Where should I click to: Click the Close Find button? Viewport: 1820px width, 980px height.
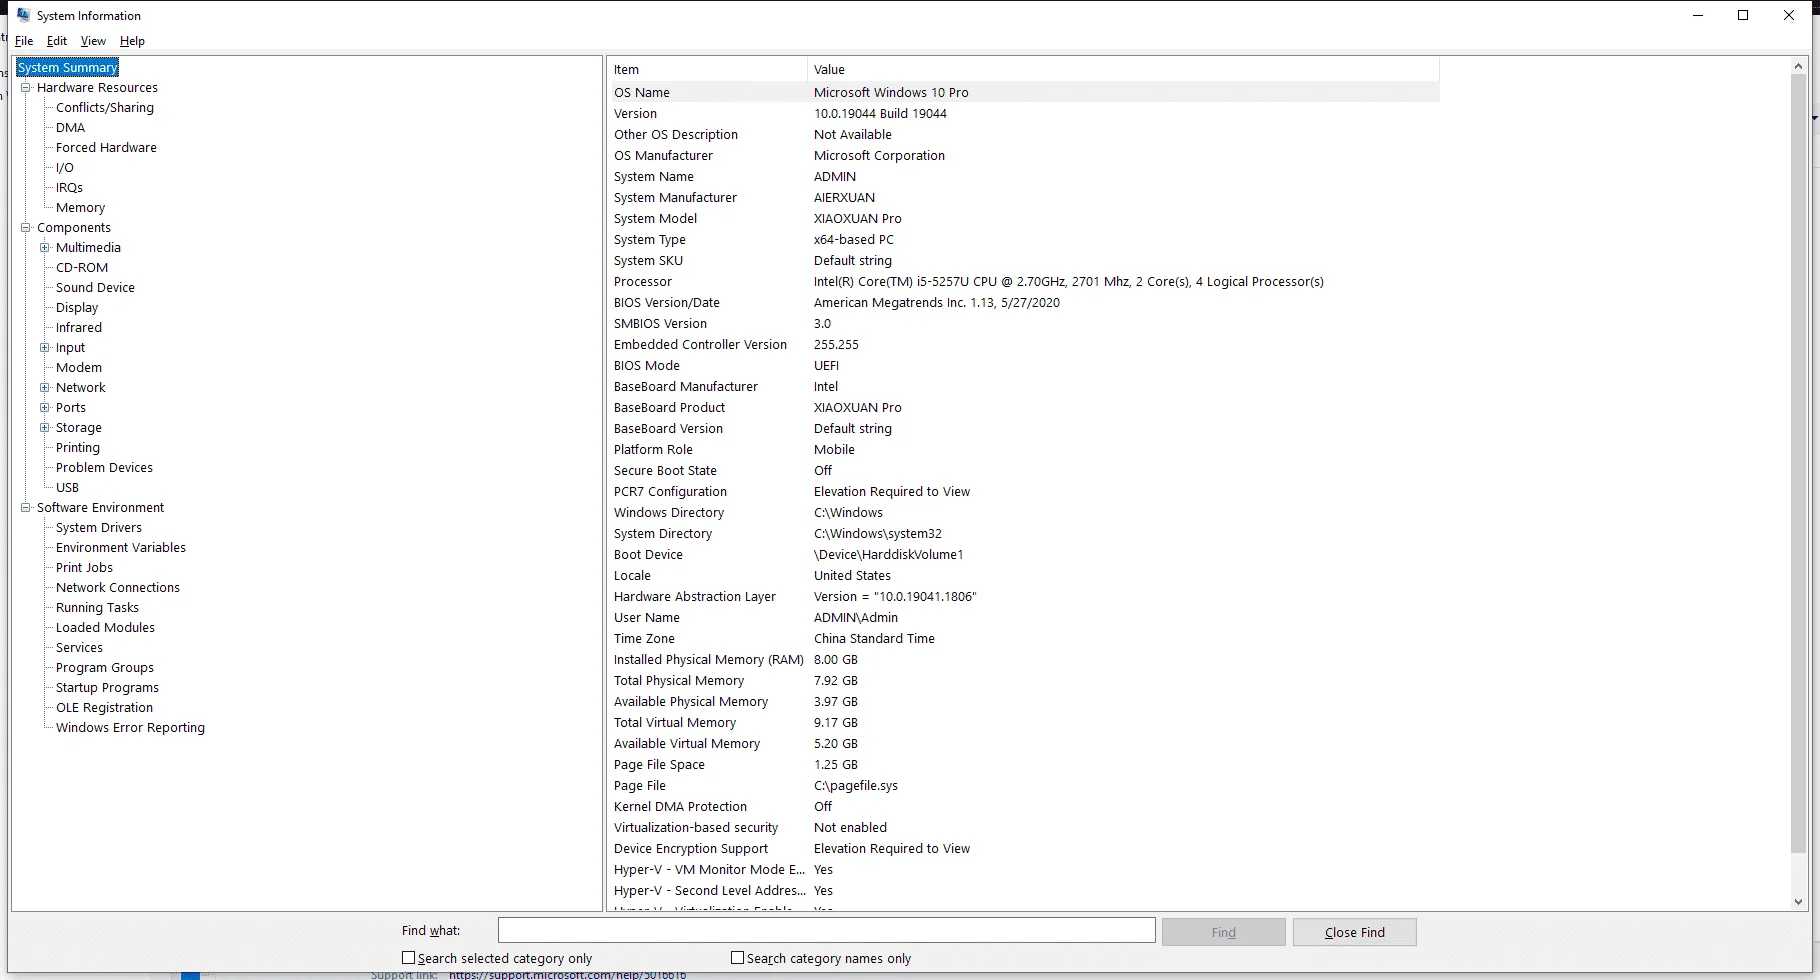pos(1355,932)
